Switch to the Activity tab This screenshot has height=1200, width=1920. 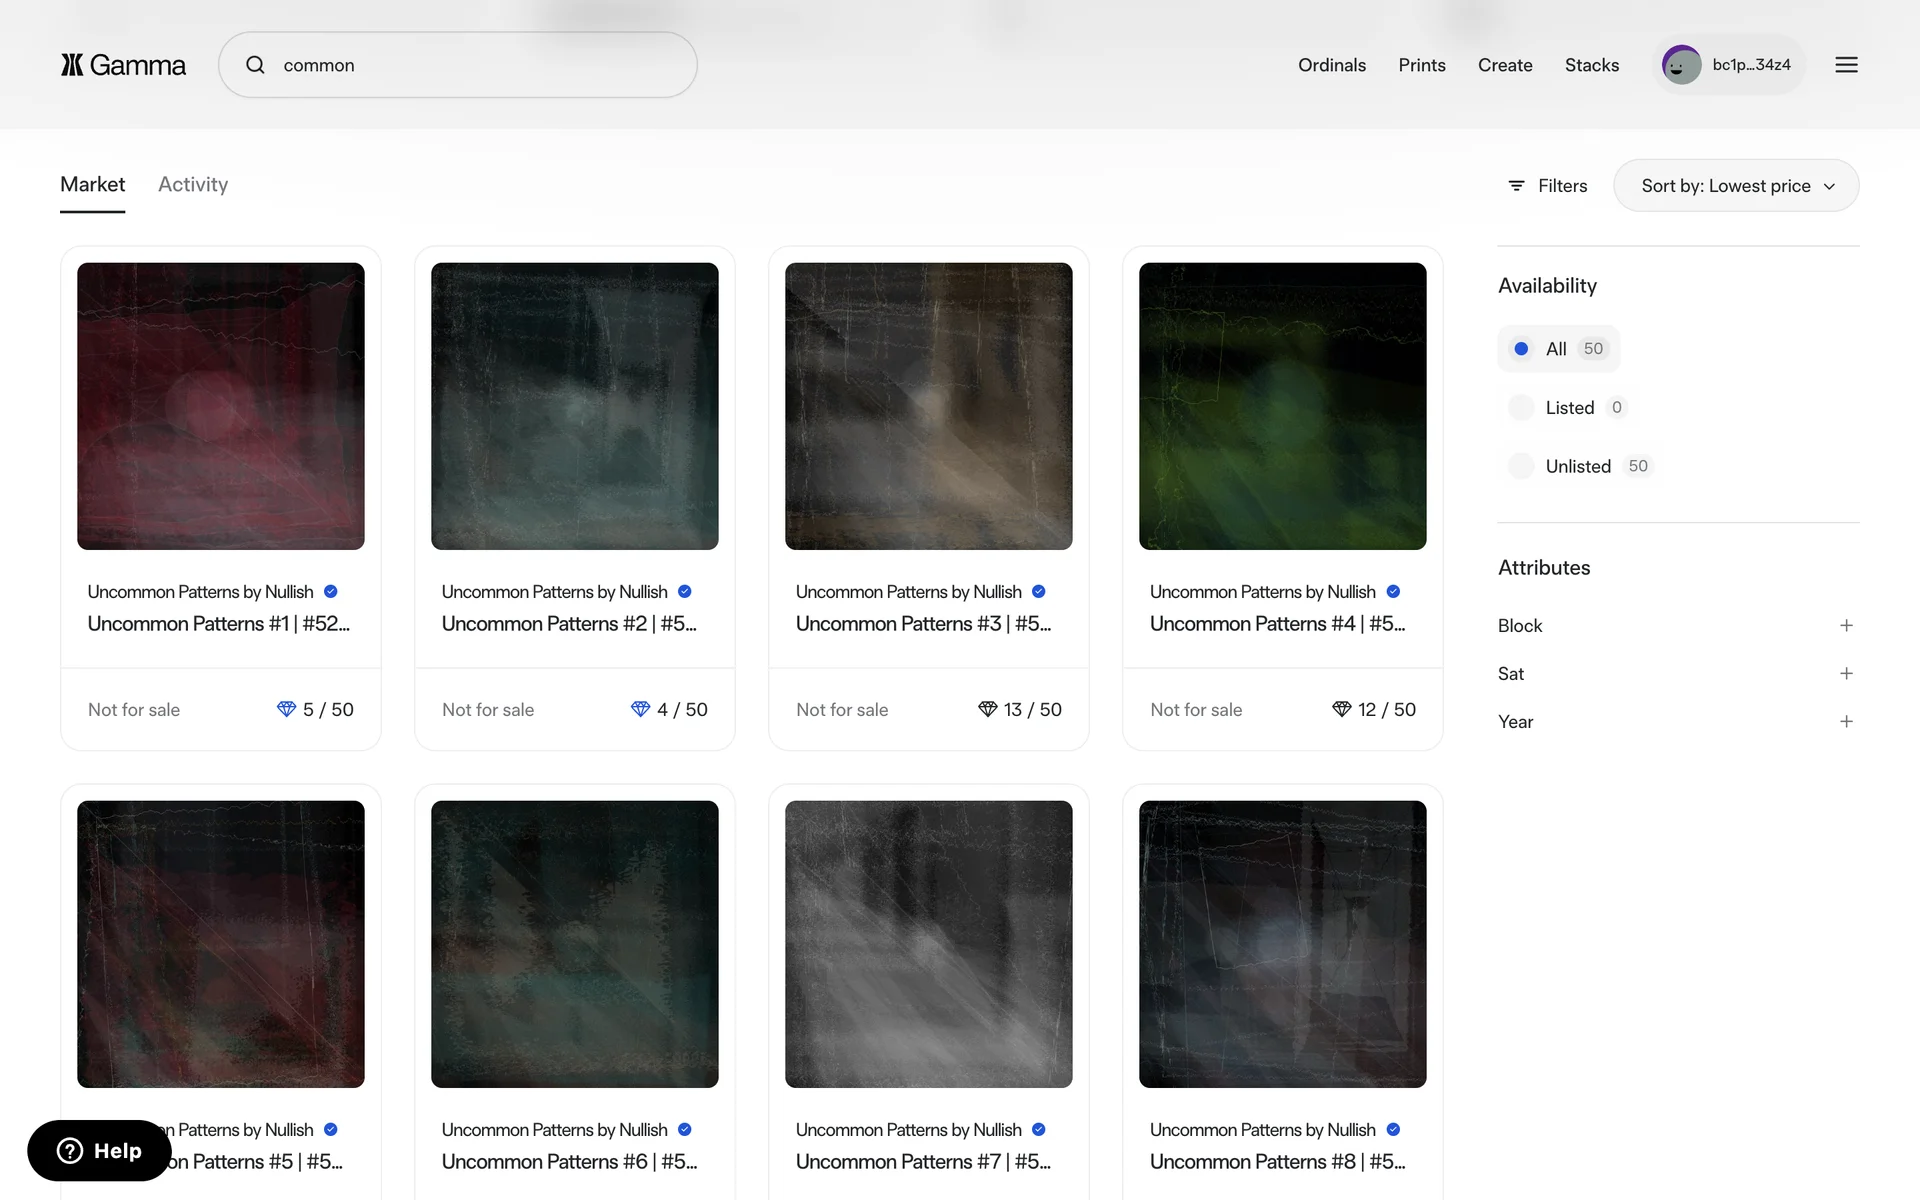193,185
